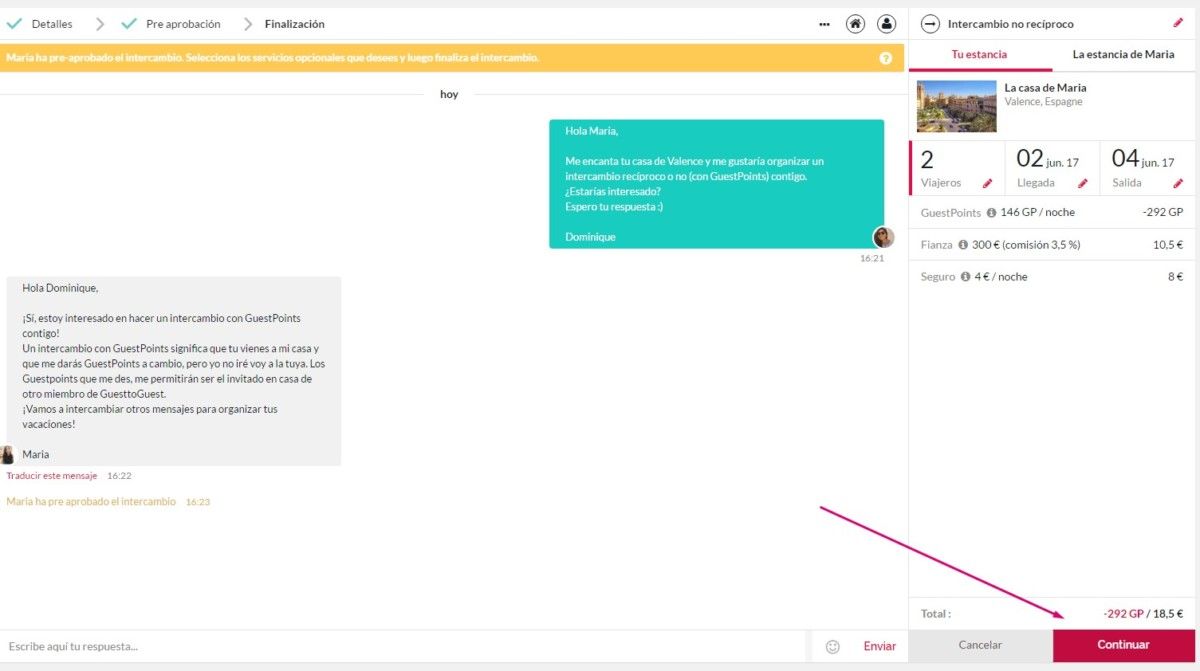The height and width of the screenshot is (671, 1200).
Task: Click Dominique's avatar on sent message
Action: tap(883, 237)
